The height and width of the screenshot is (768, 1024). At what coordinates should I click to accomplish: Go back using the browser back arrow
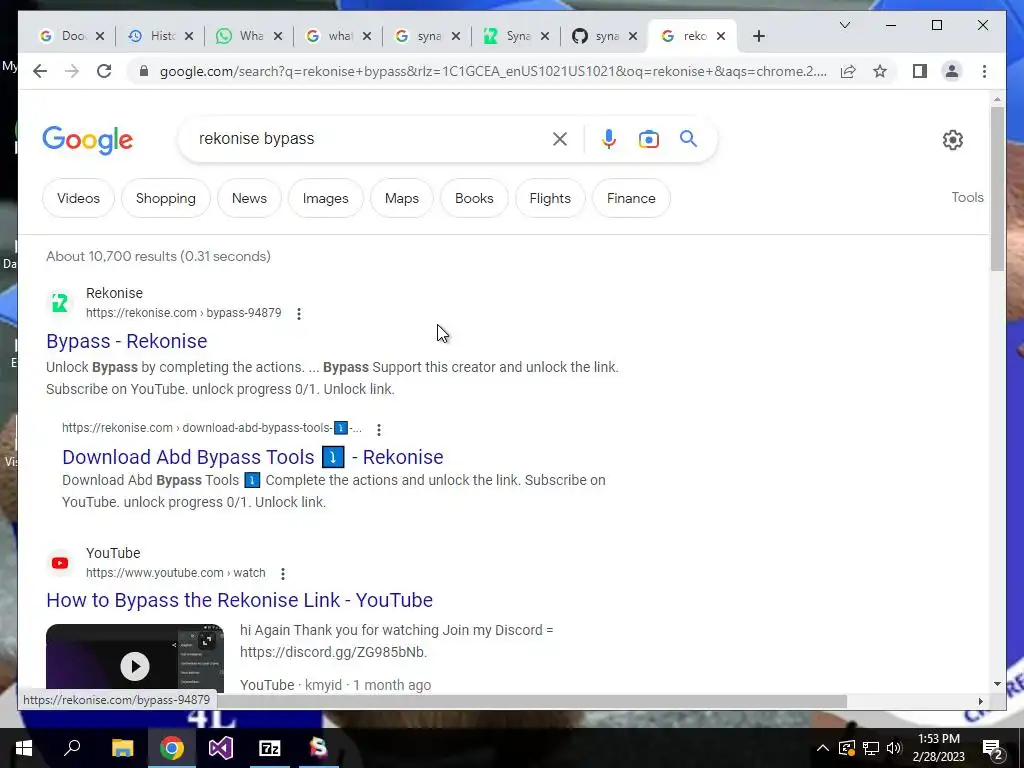pyautogui.click(x=40, y=71)
